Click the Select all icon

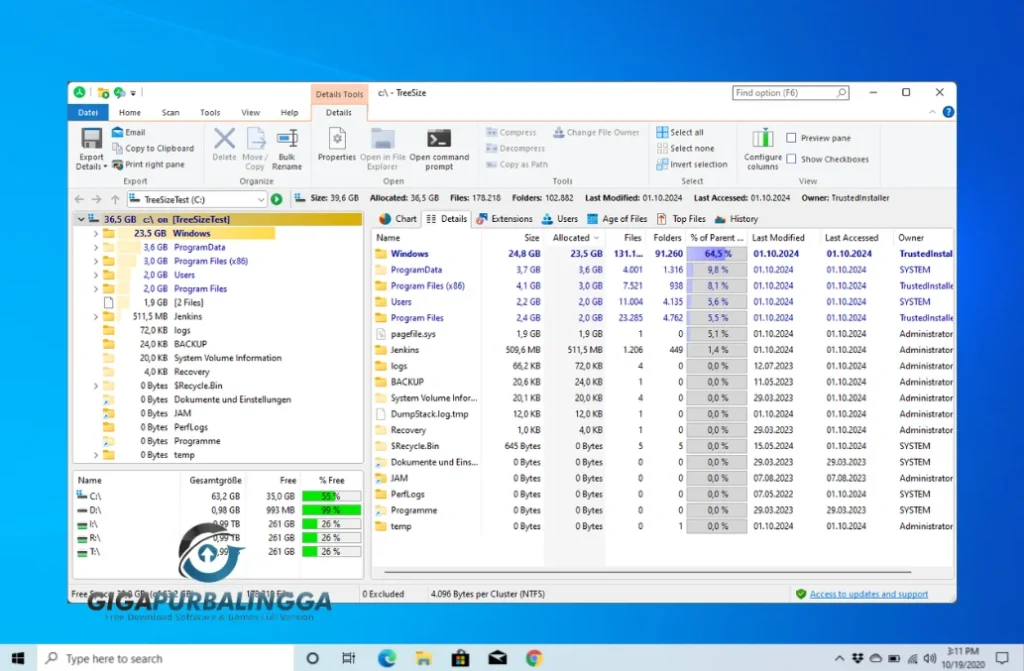662,132
